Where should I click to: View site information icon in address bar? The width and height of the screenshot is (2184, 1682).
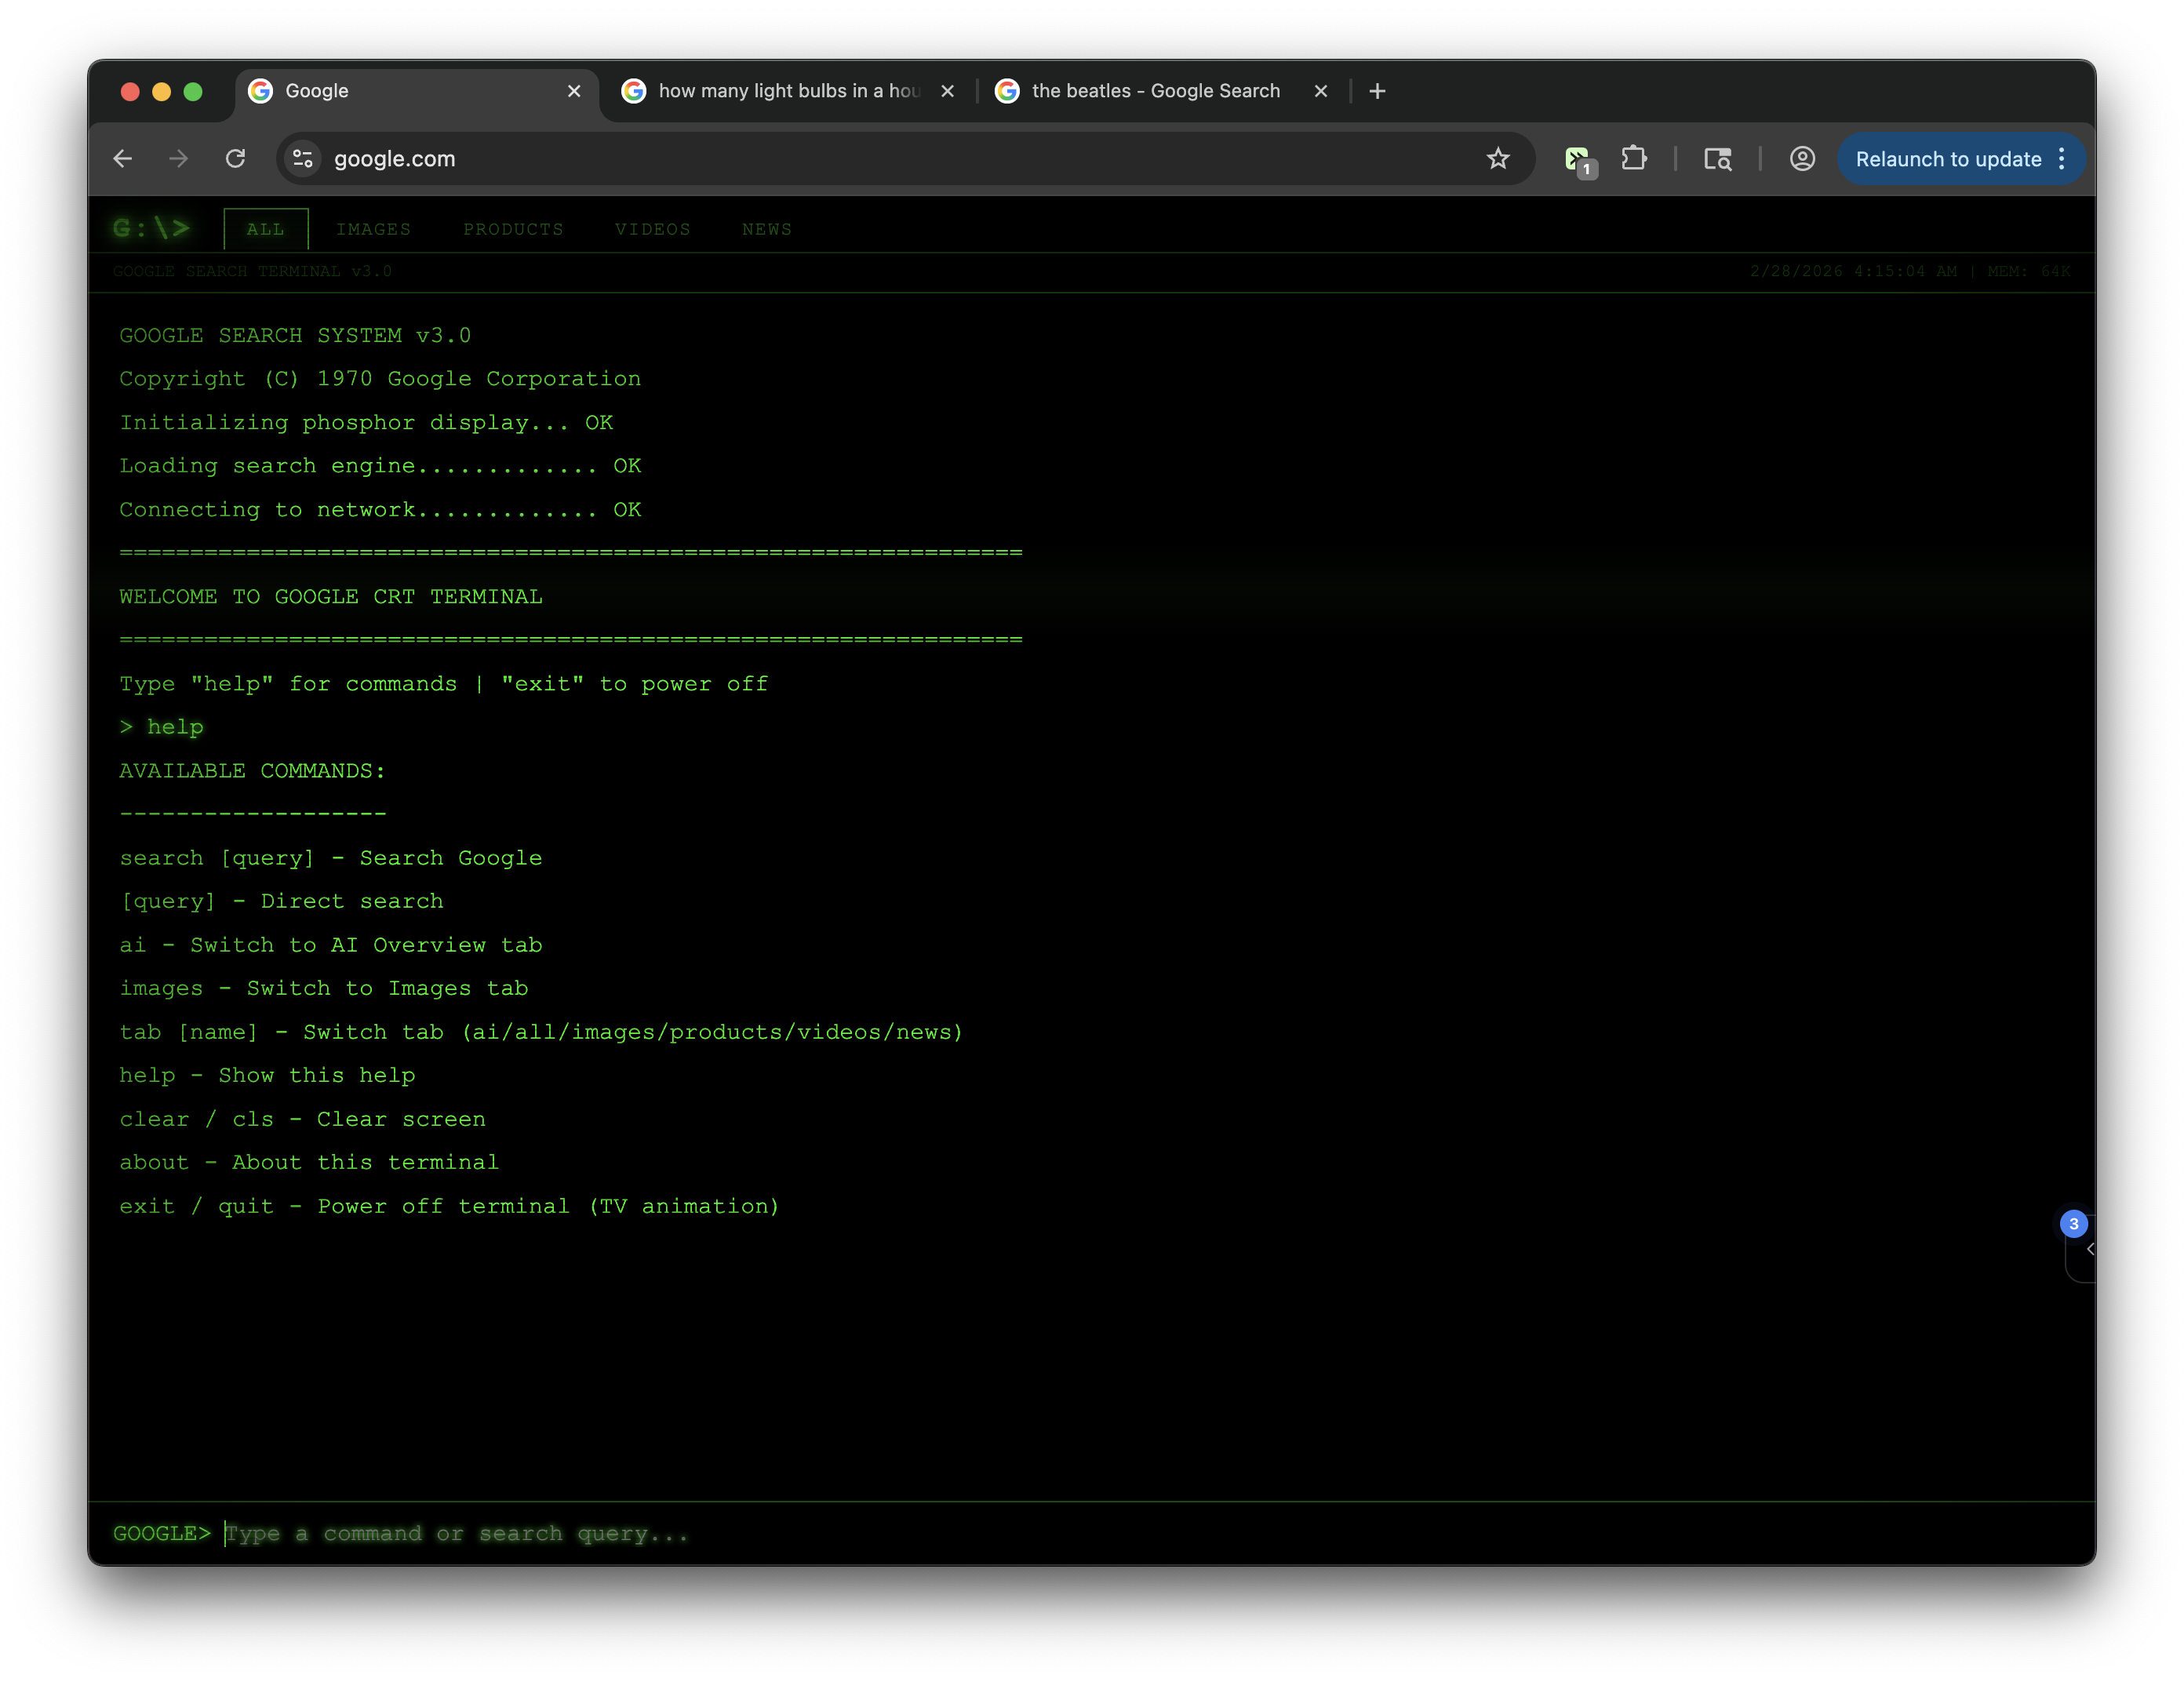303,159
